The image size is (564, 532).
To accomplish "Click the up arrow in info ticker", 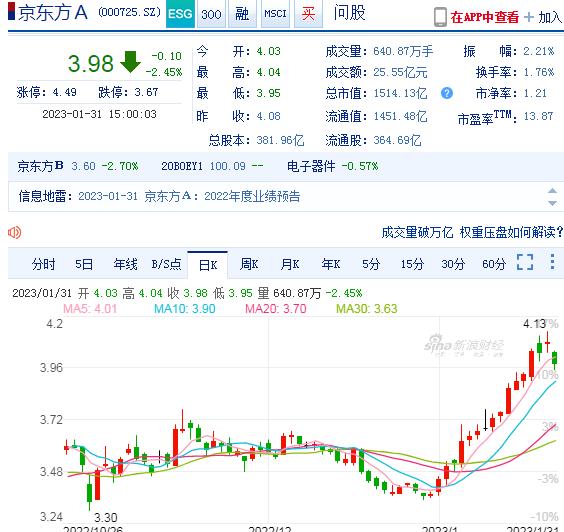I will [x=552, y=191].
